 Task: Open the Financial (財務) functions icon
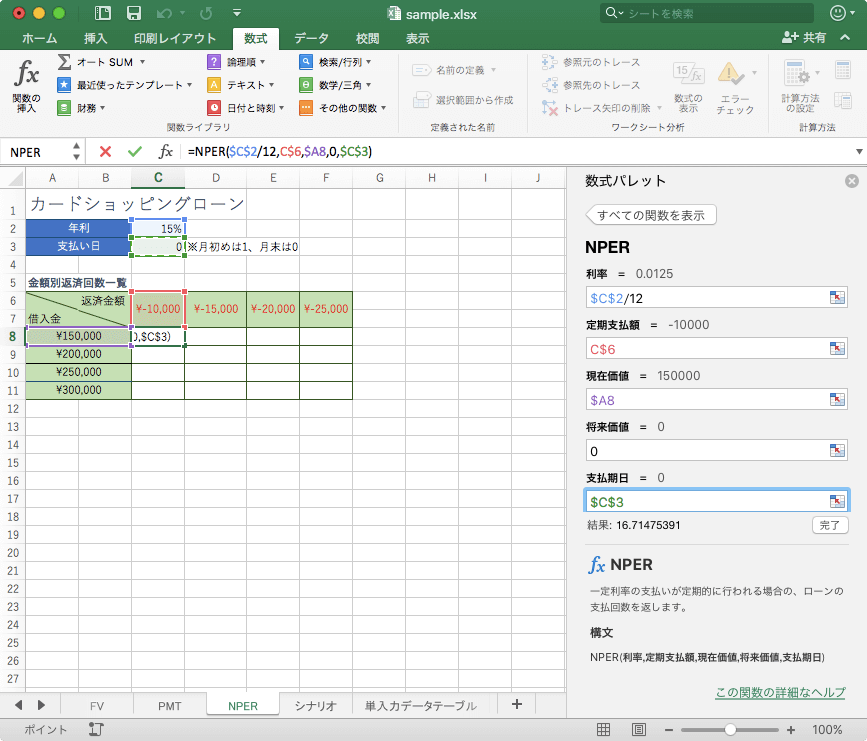pyautogui.click(x=64, y=108)
